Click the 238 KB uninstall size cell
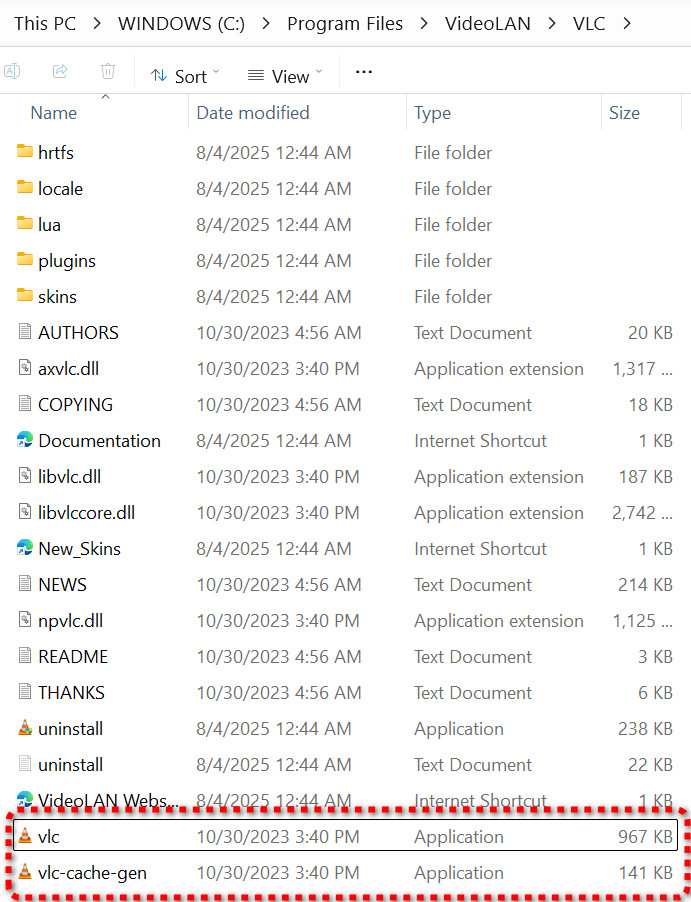Viewport: 691px width, 902px height. click(645, 729)
